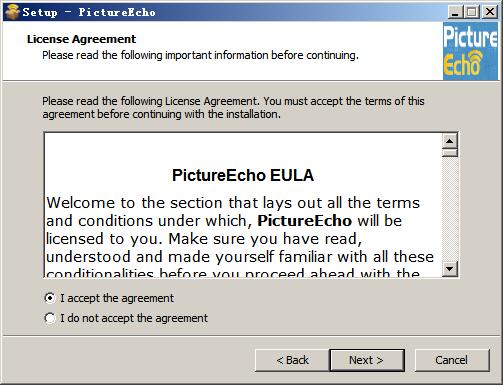Open the Setup installer icon system menu
The height and width of the screenshot is (385, 503).
[12, 12]
